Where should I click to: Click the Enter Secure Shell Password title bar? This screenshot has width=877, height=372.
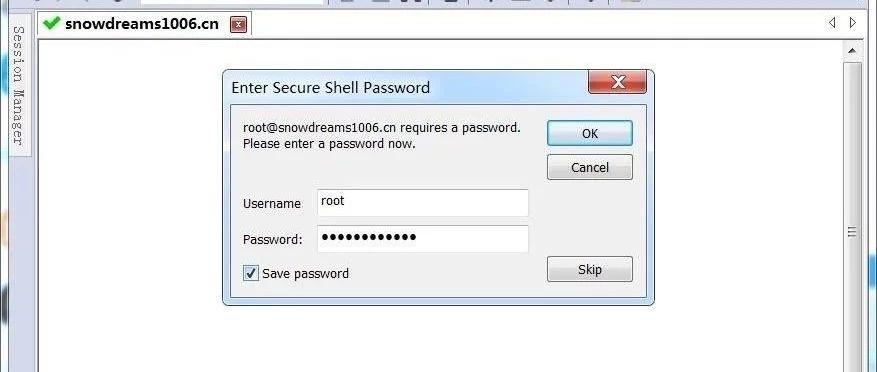[x=408, y=87]
